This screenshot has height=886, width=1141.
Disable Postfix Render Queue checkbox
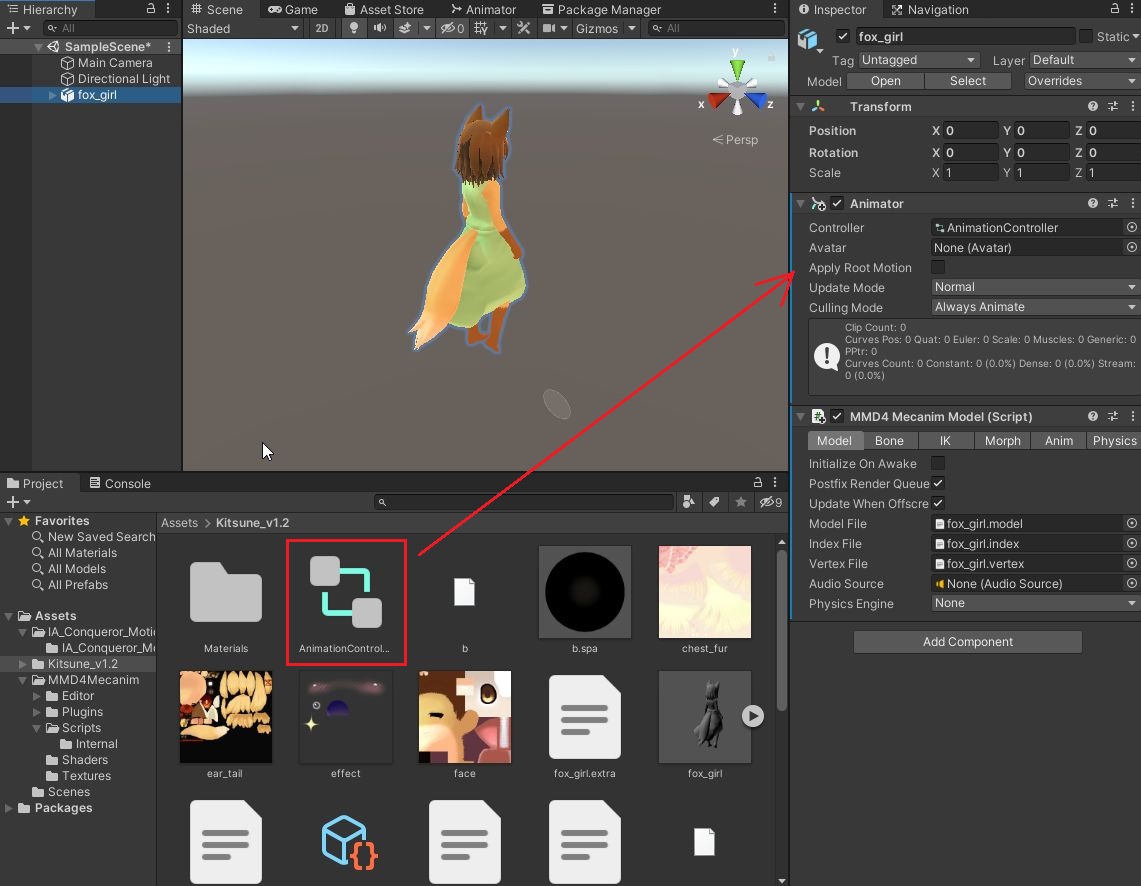coord(938,483)
